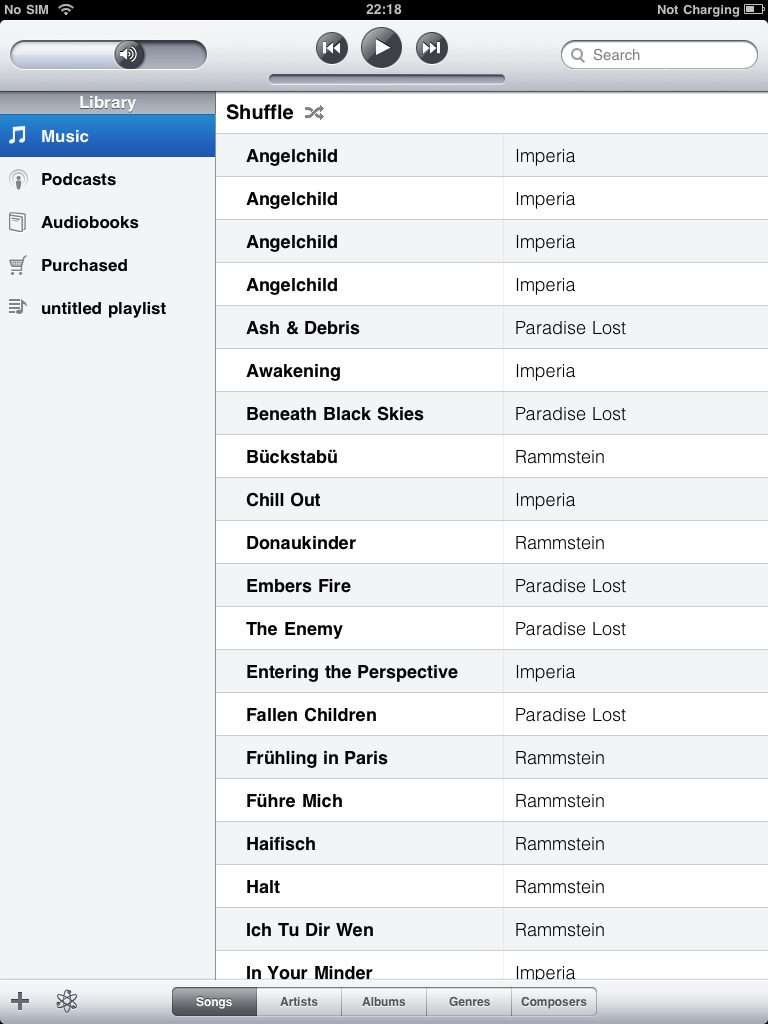Viewport: 768px width, 1024px height.
Task: Open Audiobooks in the sidebar
Action: tap(107, 222)
